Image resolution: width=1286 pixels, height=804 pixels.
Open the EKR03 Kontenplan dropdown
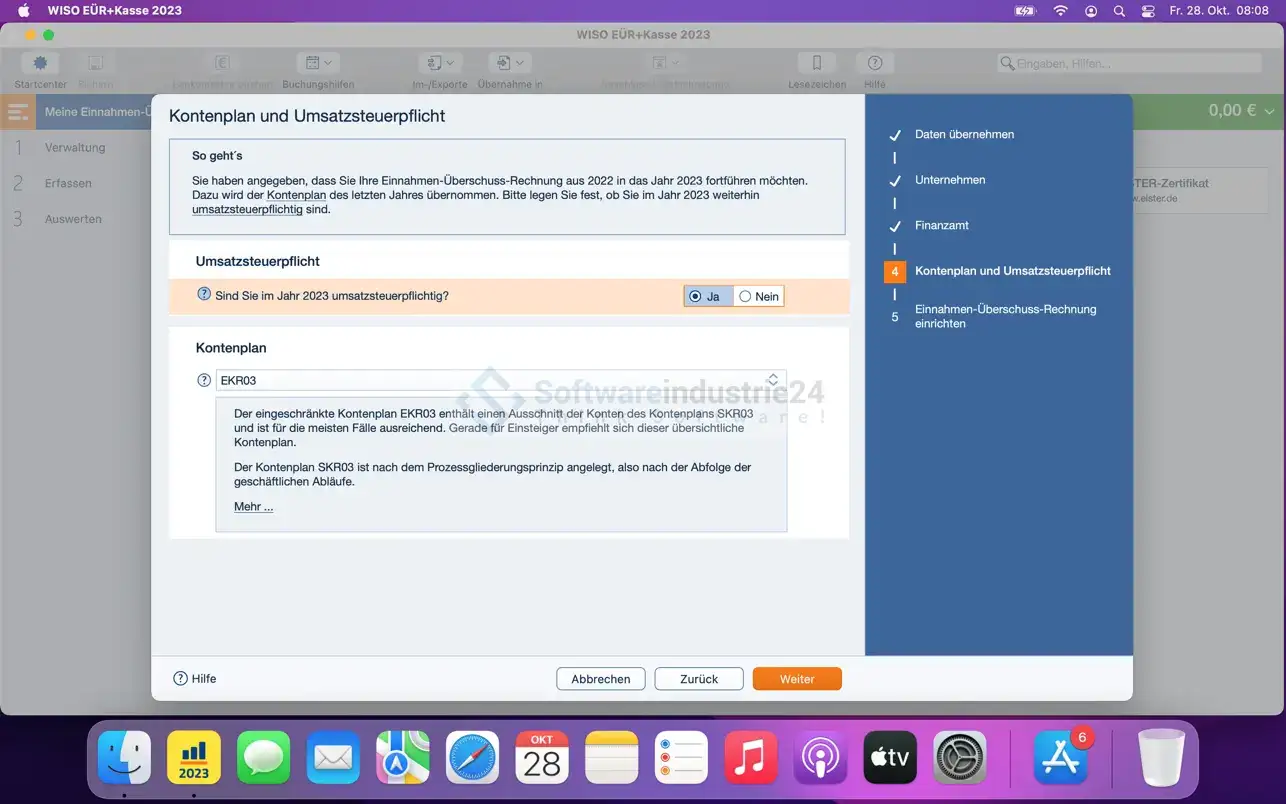pos(500,380)
